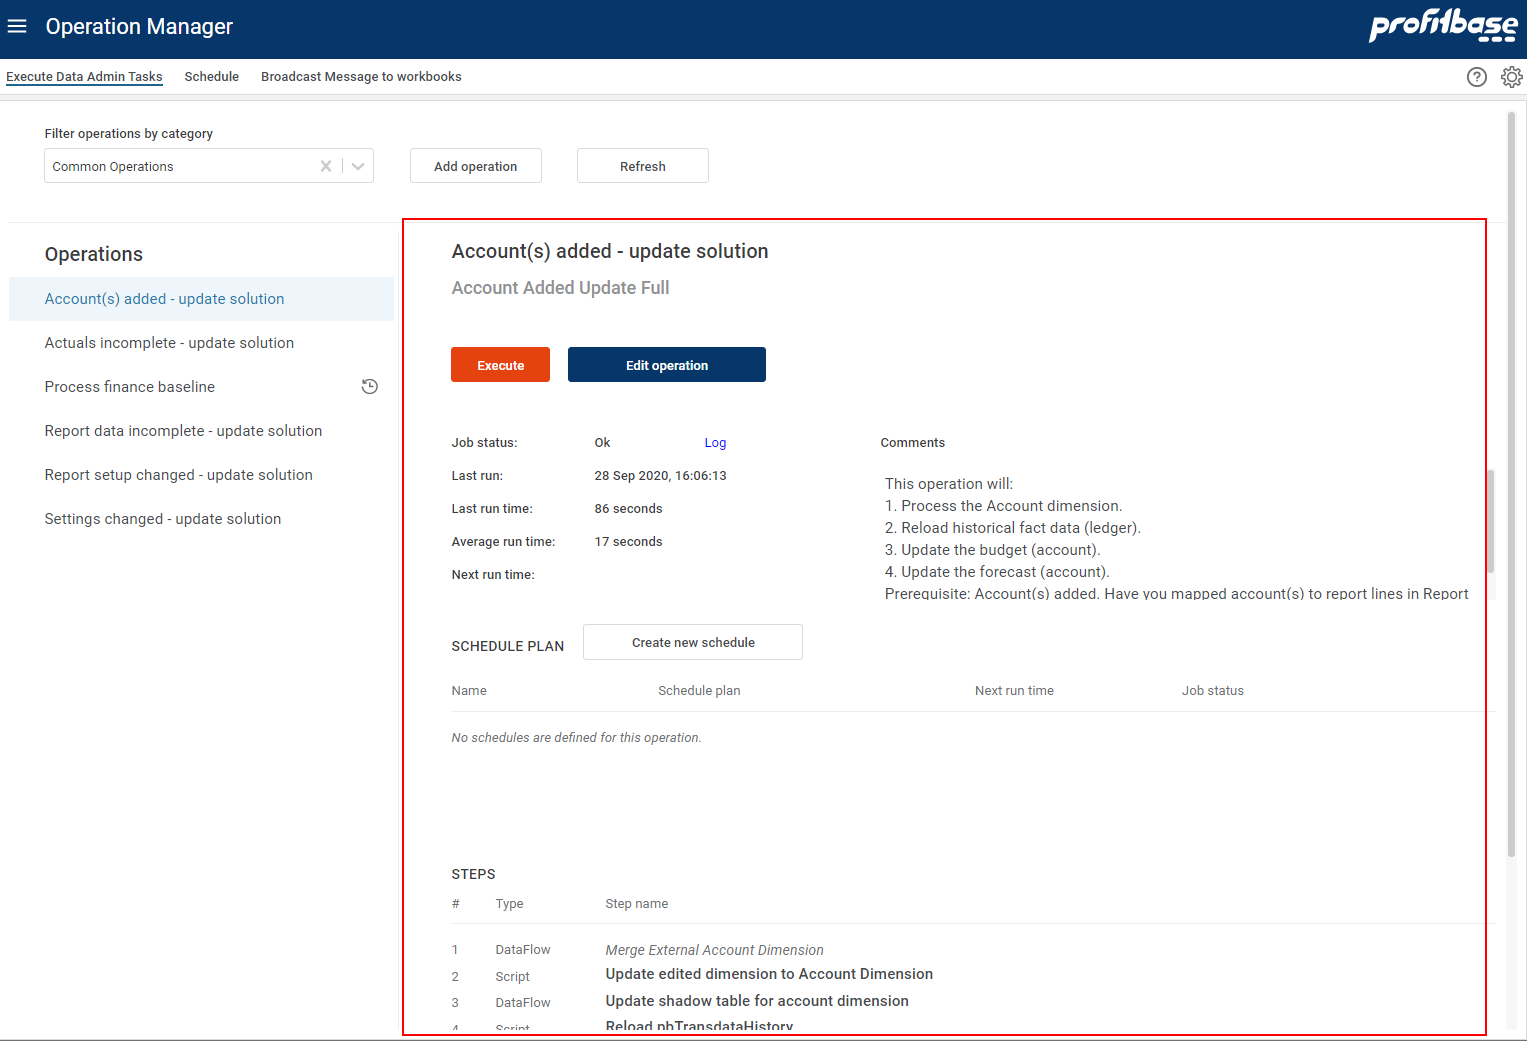Open Broadcast Message to workbooks tab
This screenshot has width=1527, height=1041.
coord(361,77)
